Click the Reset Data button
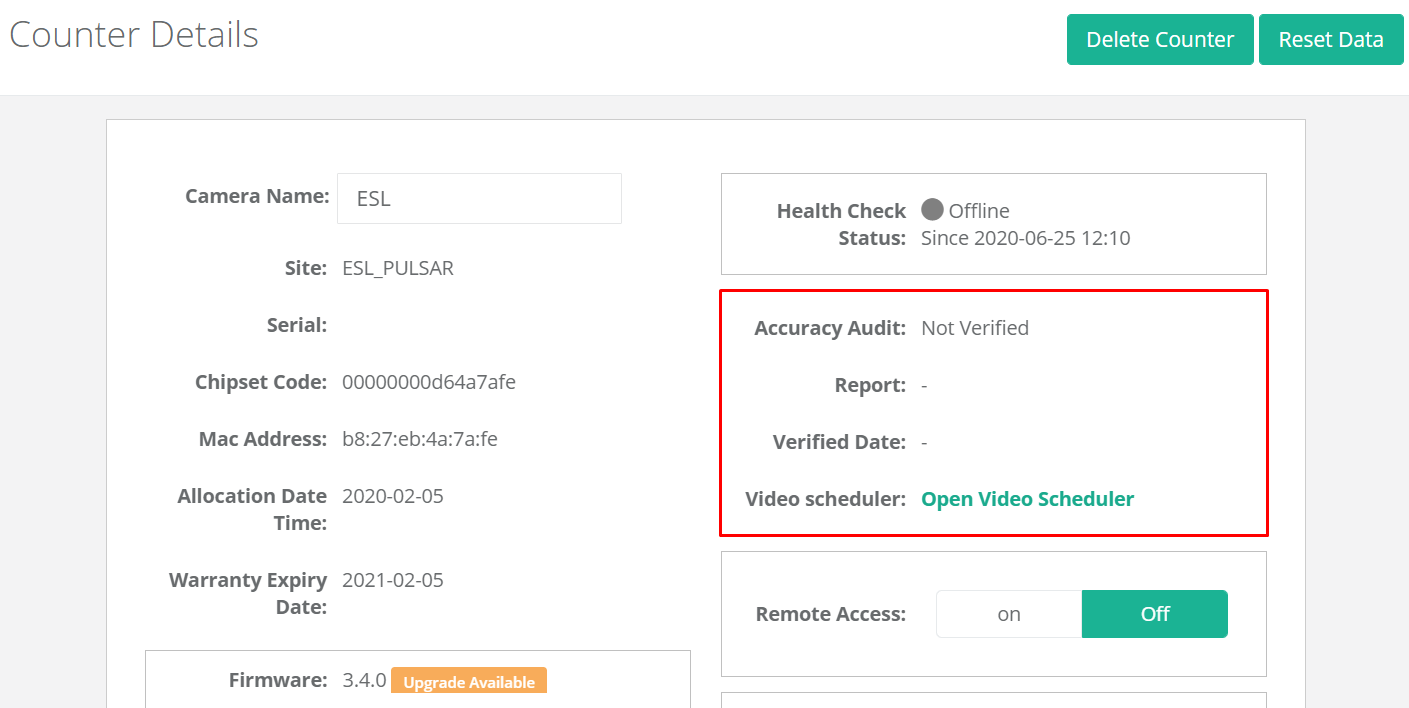The height and width of the screenshot is (708, 1409). (1331, 39)
